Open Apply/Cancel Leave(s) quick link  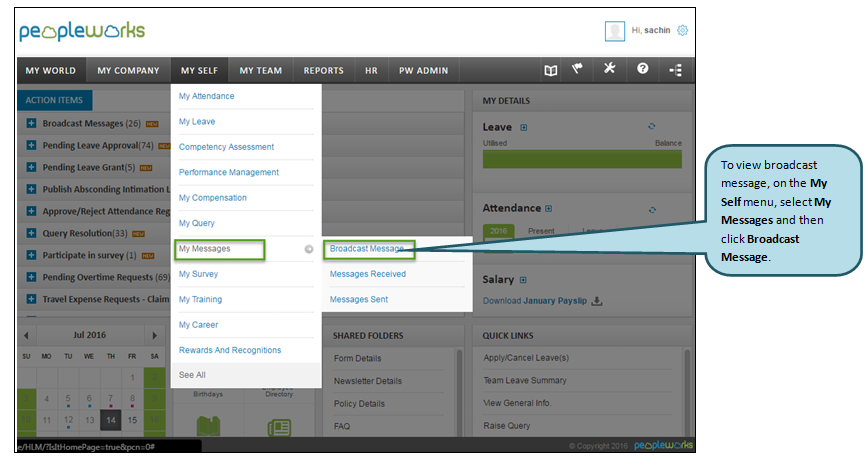[x=526, y=358]
